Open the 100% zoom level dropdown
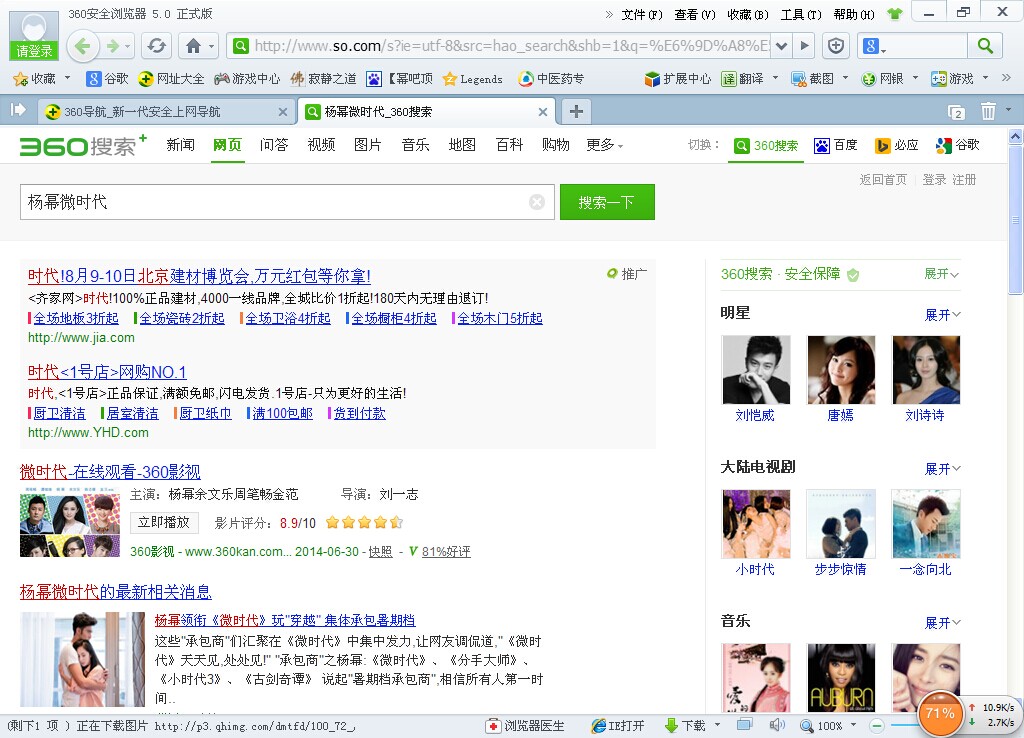 [x=853, y=725]
